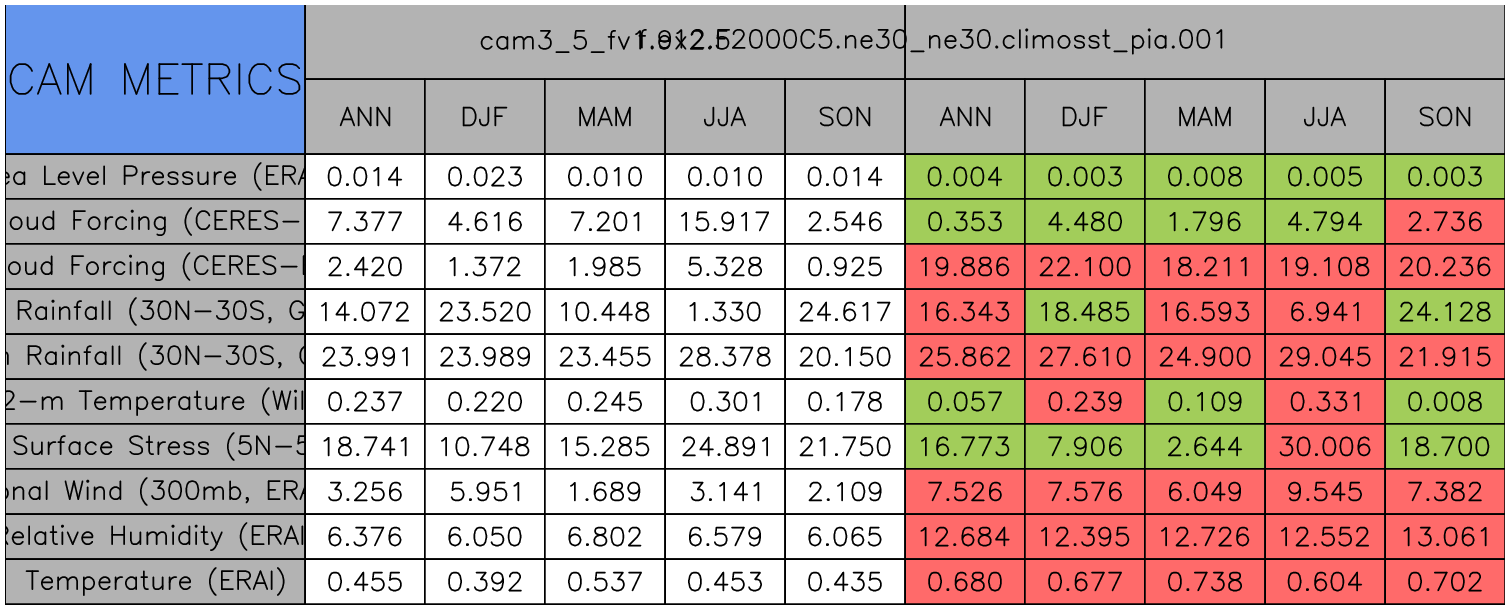Screen dimensions: 1510x610
Task: Select the Sea Level Pressure row label
Action: pyautogui.click(x=155, y=177)
